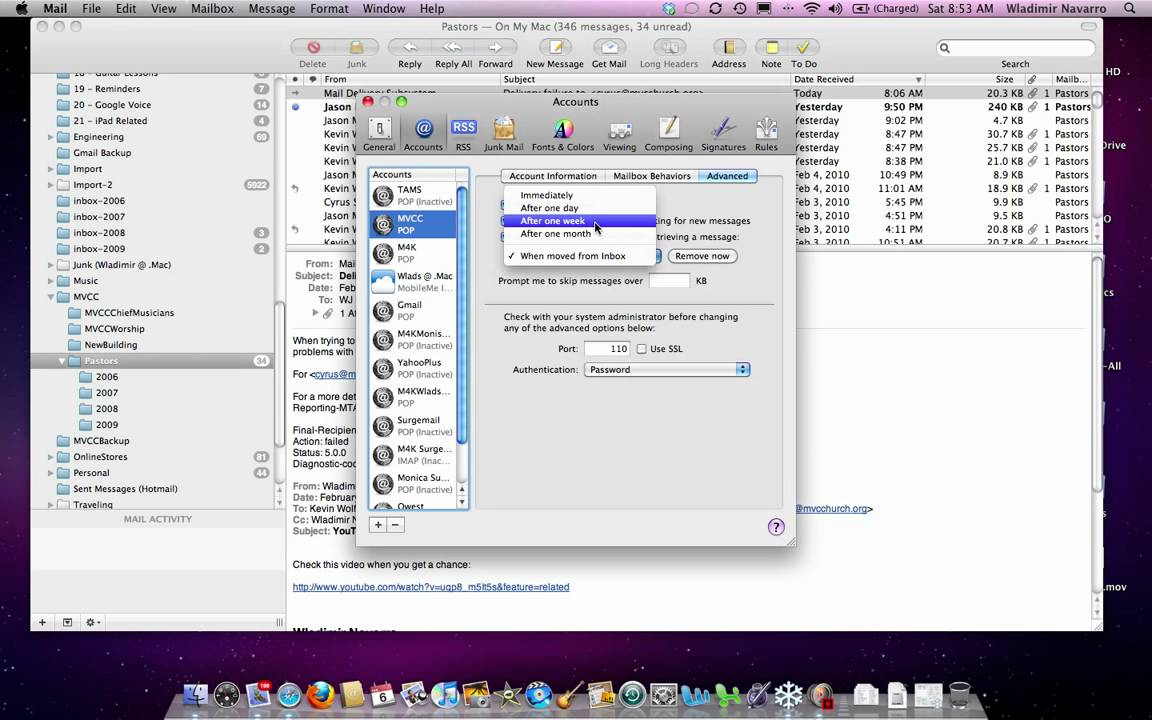This screenshot has width=1152, height=720.
Task: Compose with the New Message icon
Action: [x=555, y=47]
